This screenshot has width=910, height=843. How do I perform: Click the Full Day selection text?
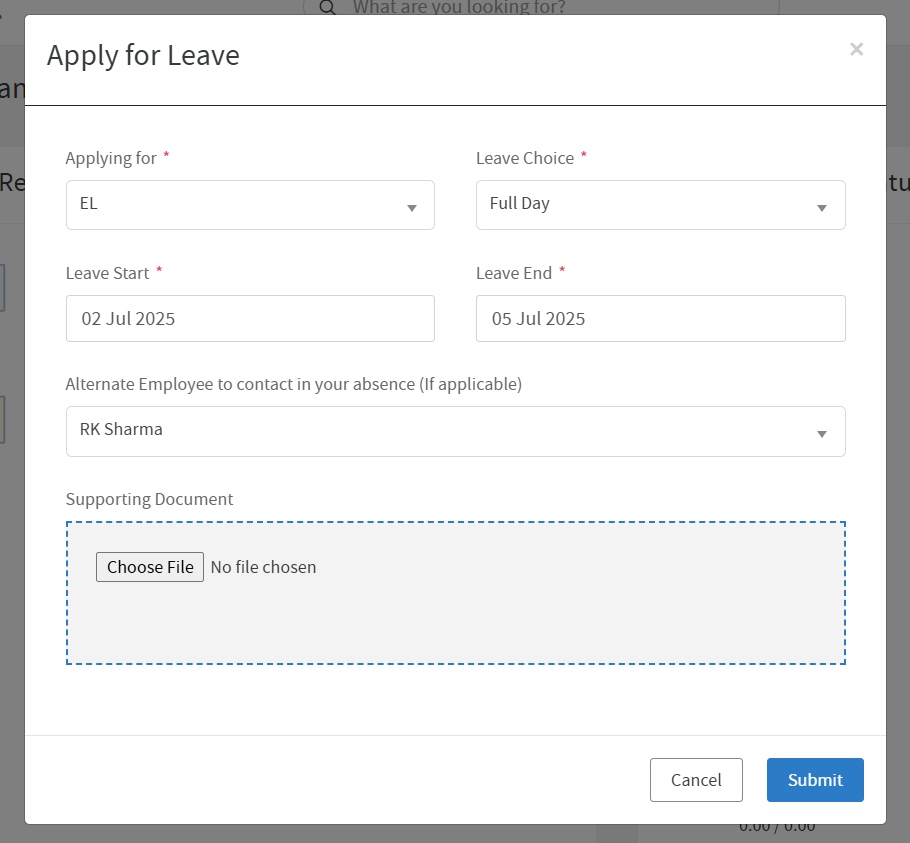(x=520, y=204)
